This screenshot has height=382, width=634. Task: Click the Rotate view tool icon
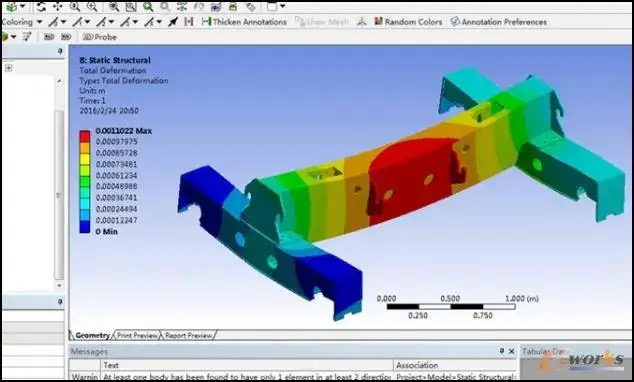(41, 7)
